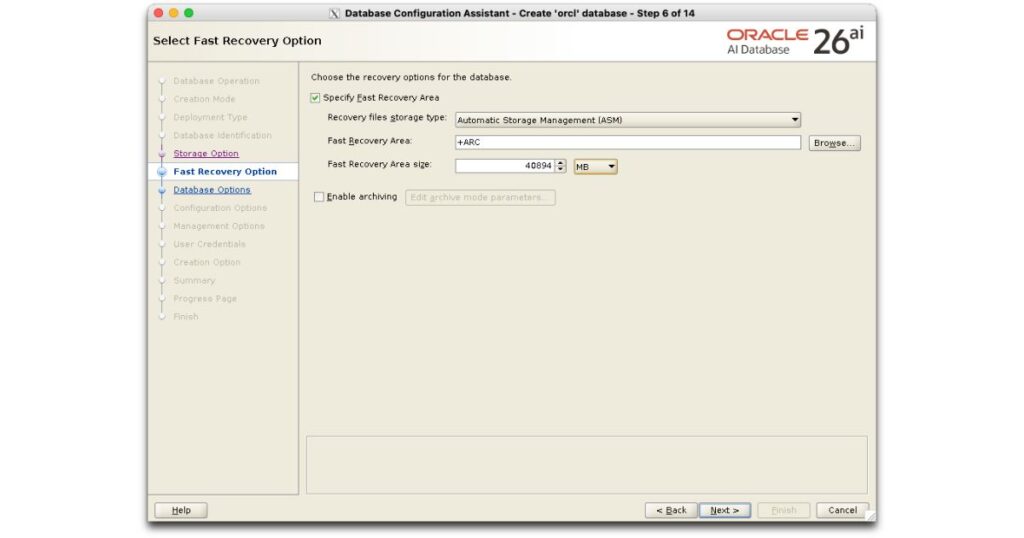Click the Oracle AI Database 26ai logo
The height and width of the screenshot is (538, 1024).
click(795, 41)
